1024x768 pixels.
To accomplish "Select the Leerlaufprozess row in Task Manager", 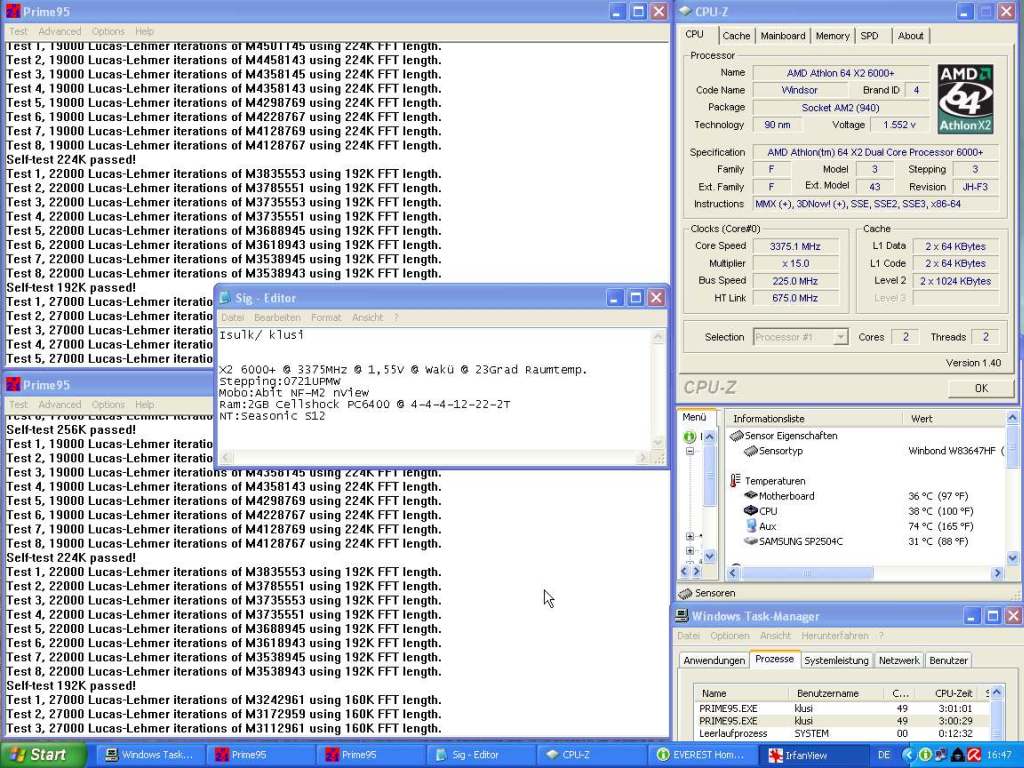I will 841,733.
